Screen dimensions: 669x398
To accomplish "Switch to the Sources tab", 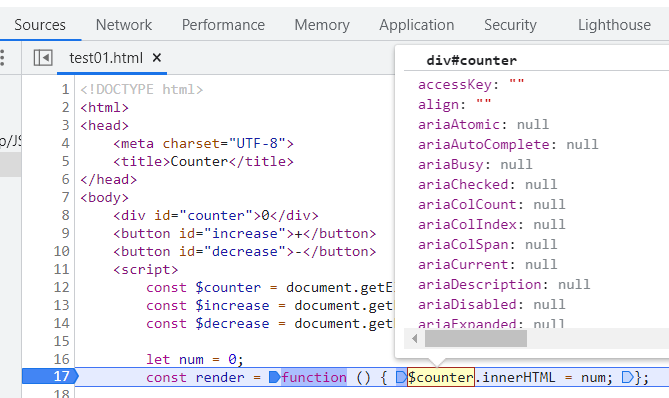I will pos(40,25).
